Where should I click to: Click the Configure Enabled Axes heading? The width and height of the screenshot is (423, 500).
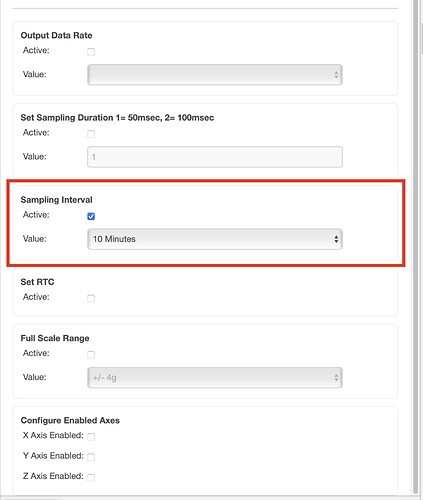[x=70, y=420]
